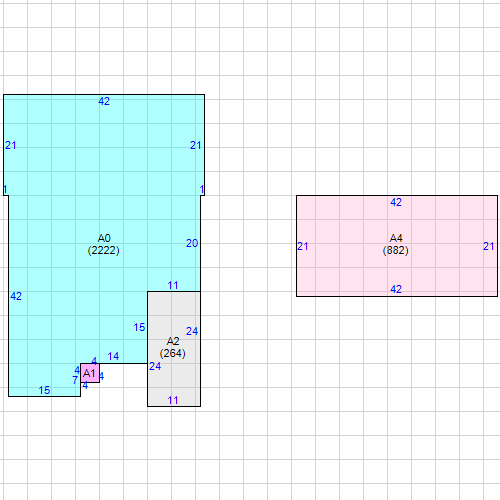The height and width of the screenshot is (500, 500).
Task: Click the "11" dimension at A2's bottom edge
Action: click(x=173, y=400)
